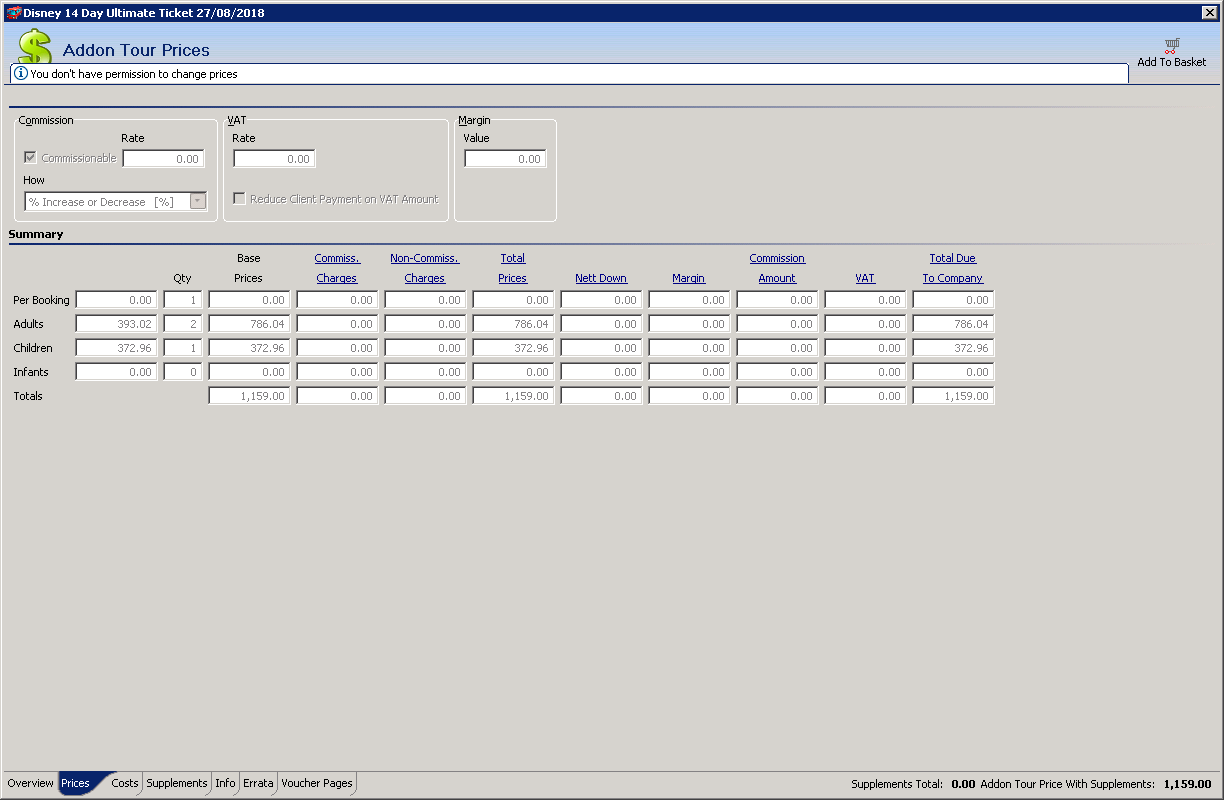1224x800 pixels.
Task: Click the Children row label
Action: [x=33, y=348]
